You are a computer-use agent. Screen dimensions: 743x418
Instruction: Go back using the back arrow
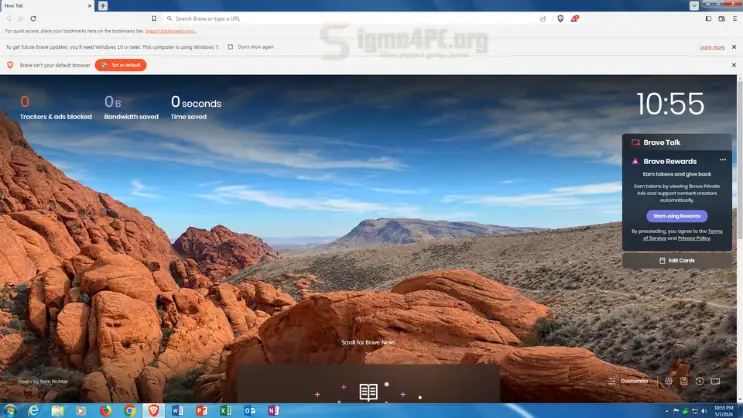click(9, 18)
